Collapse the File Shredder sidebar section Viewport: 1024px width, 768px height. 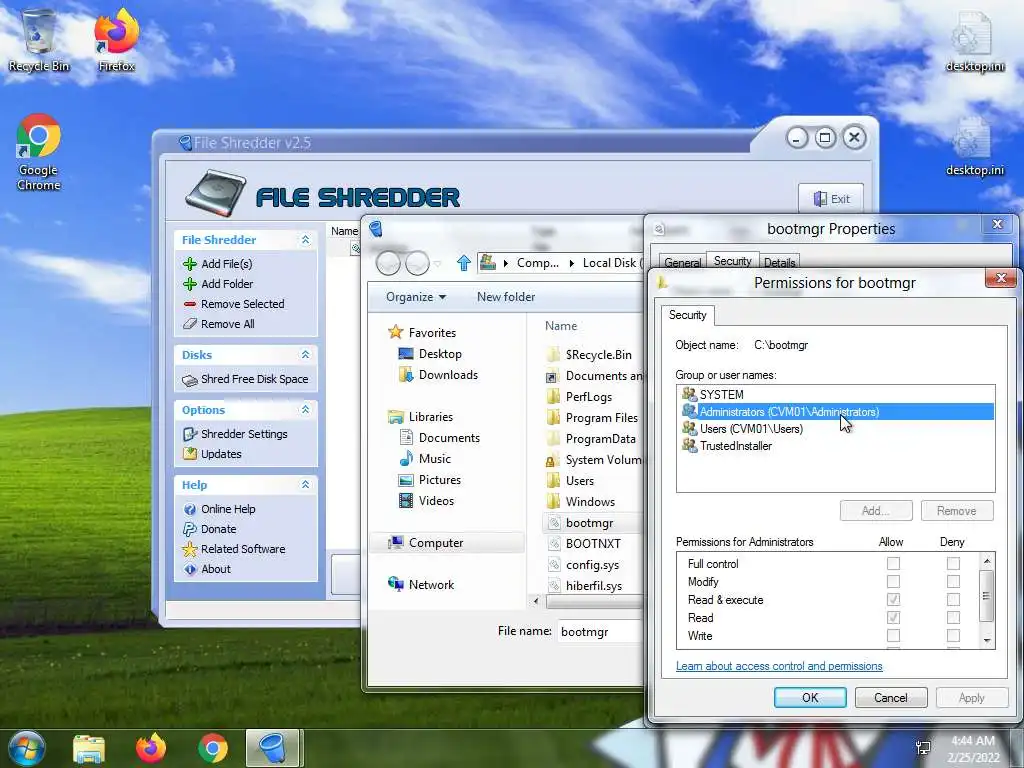coord(305,240)
